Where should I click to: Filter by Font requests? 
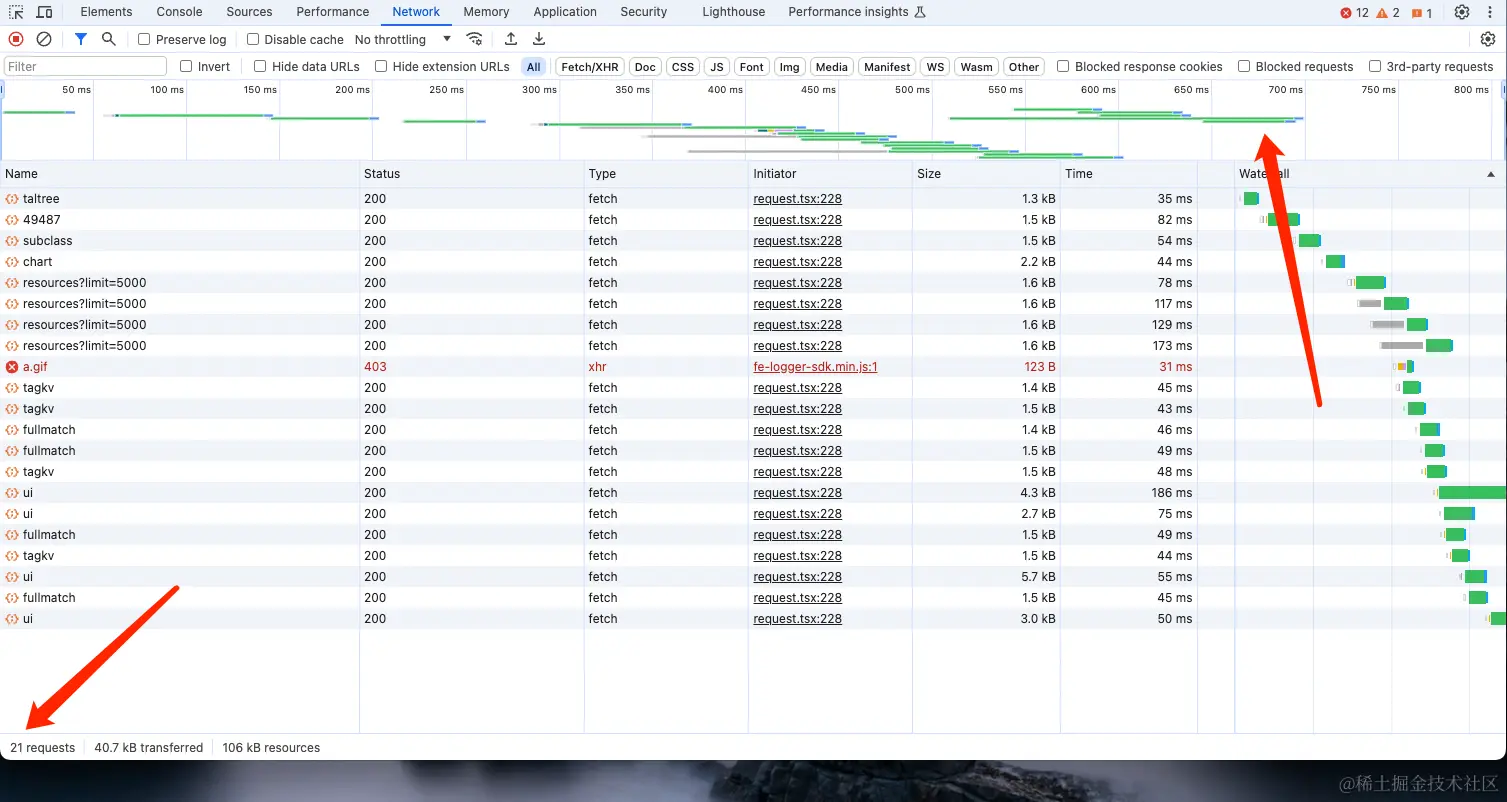tap(752, 67)
